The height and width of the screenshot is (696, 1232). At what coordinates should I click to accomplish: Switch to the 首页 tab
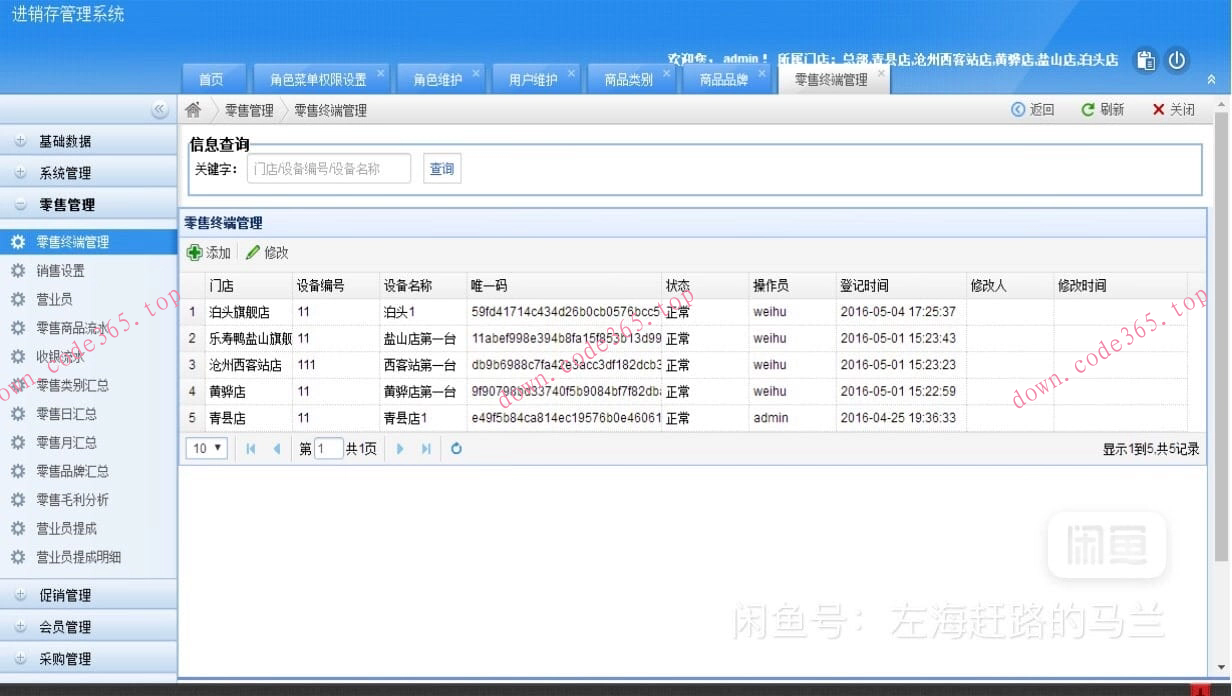(x=213, y=78)
